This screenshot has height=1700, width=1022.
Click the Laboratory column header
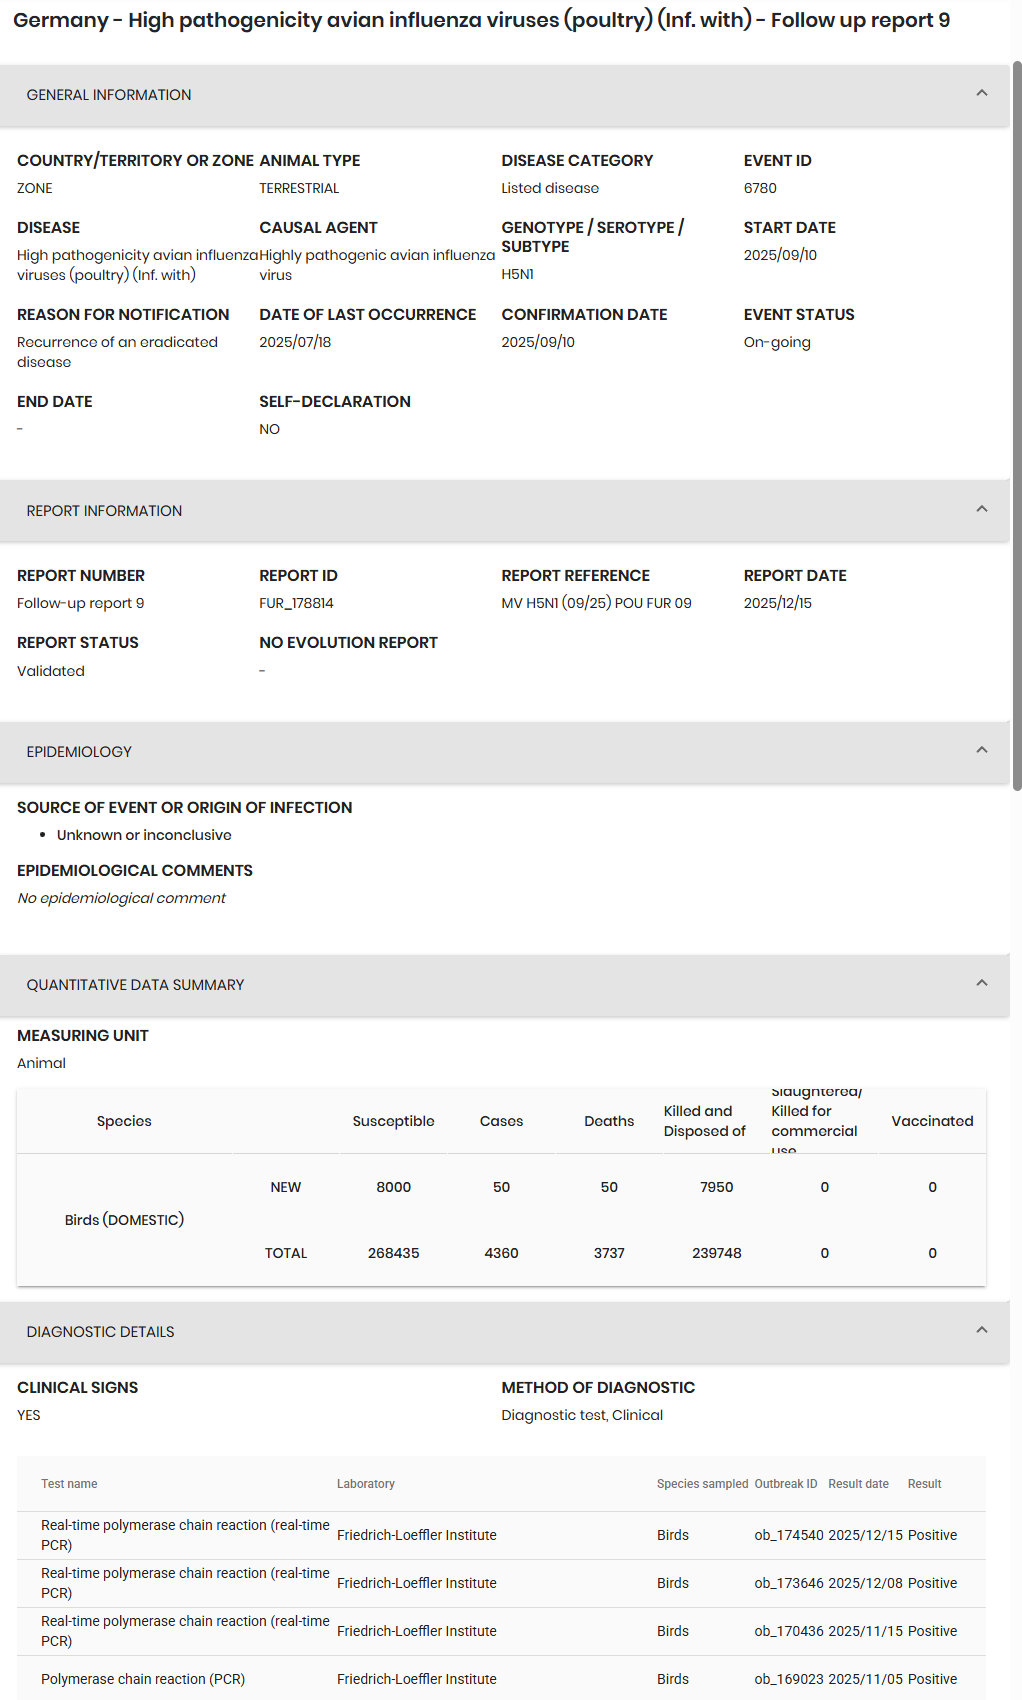(x=366, y=1484)
